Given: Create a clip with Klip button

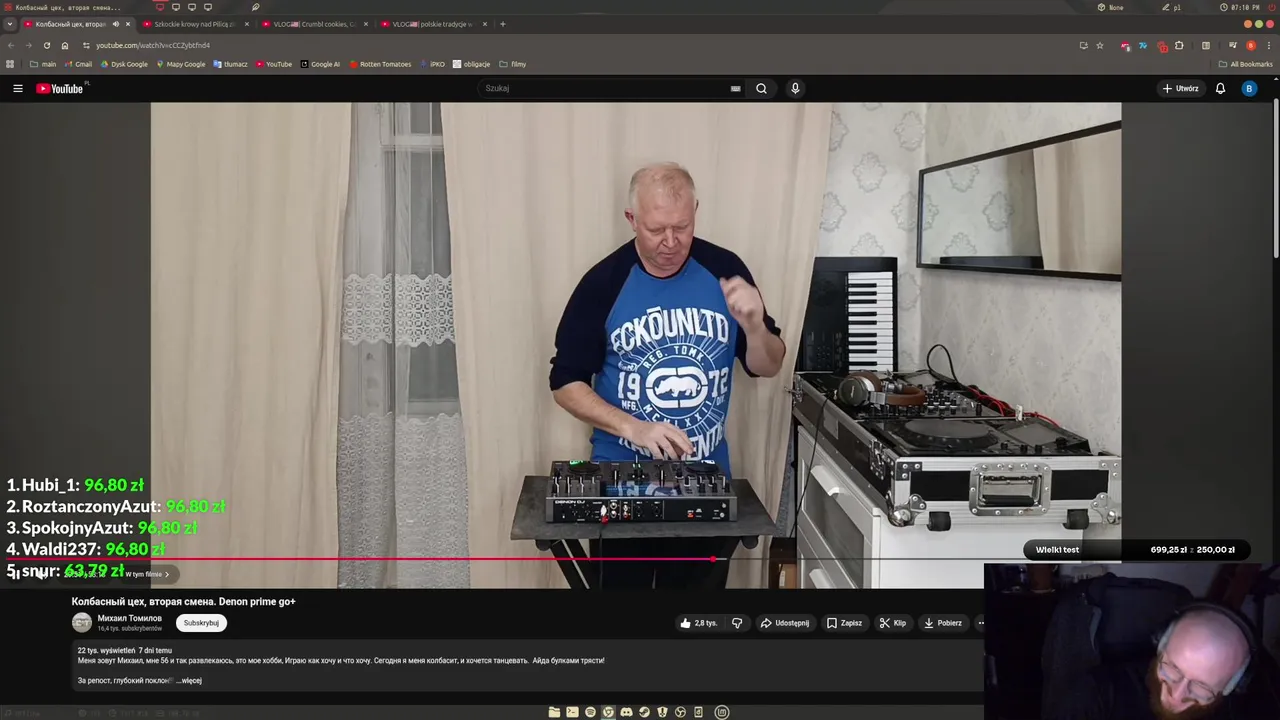Looking at the screenshot, I should pyautogui.click(x=892, y=623).
